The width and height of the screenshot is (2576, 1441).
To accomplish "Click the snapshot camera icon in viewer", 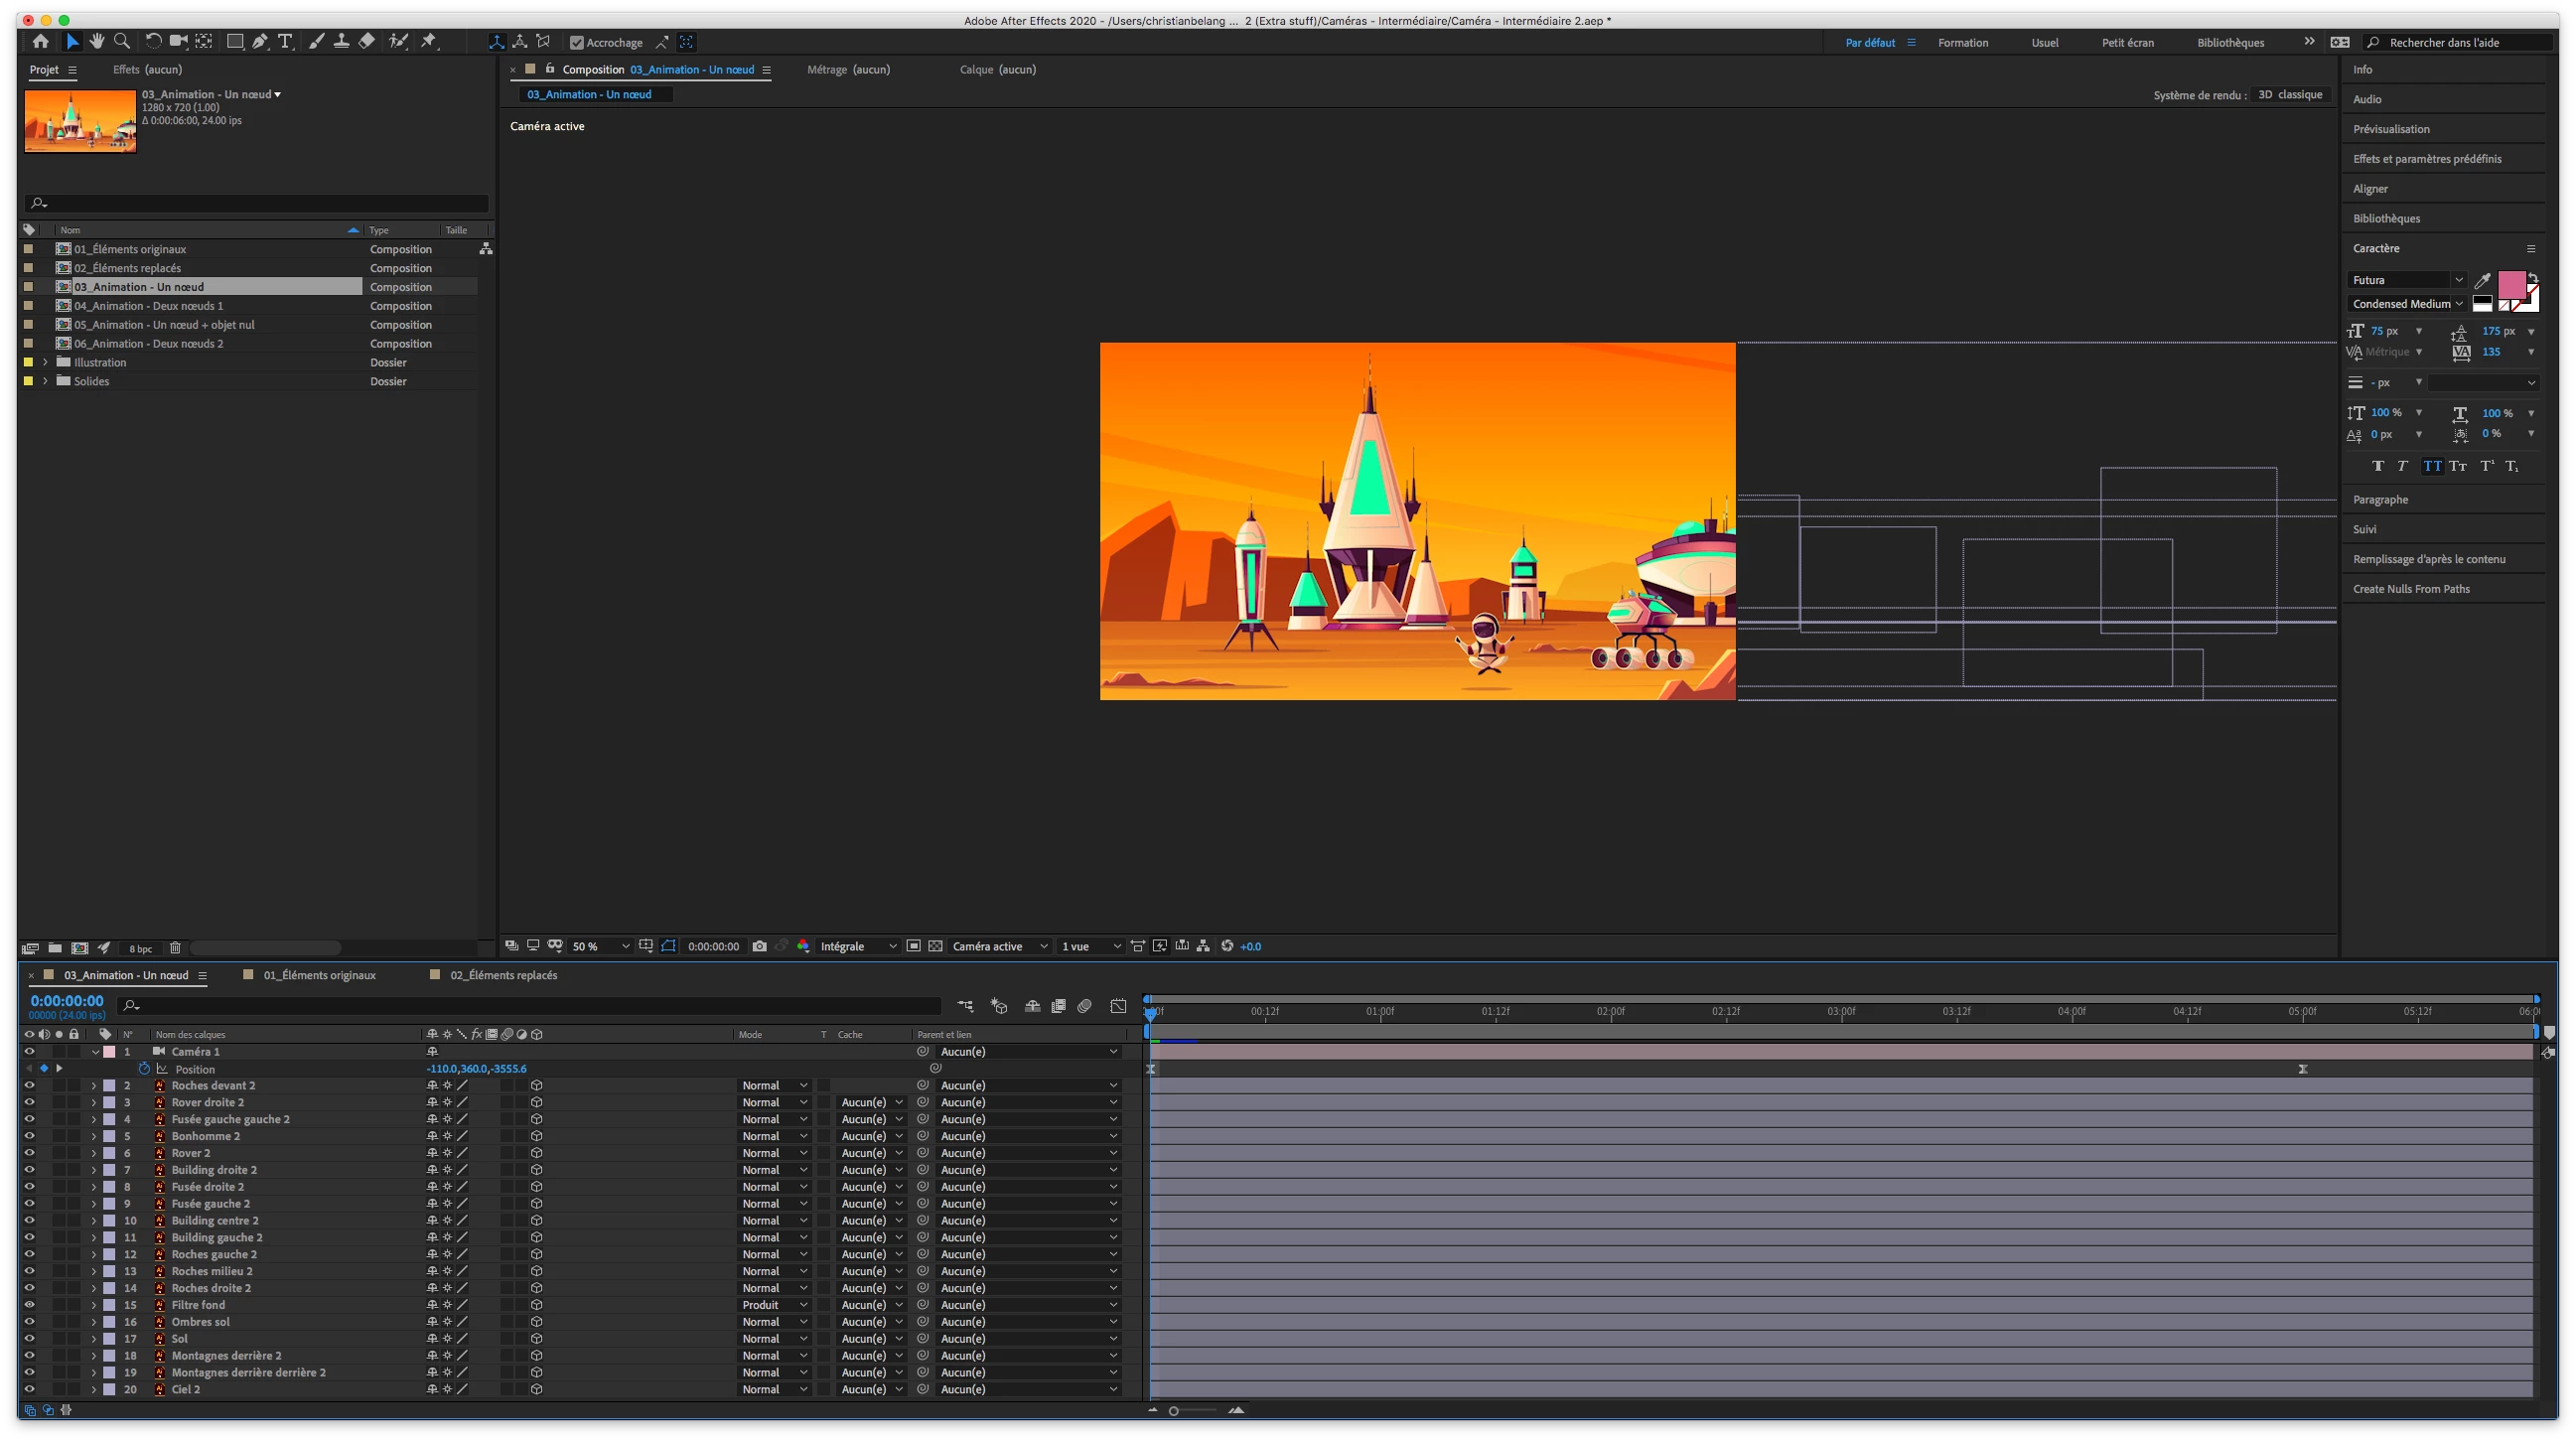I will point(759,946).
